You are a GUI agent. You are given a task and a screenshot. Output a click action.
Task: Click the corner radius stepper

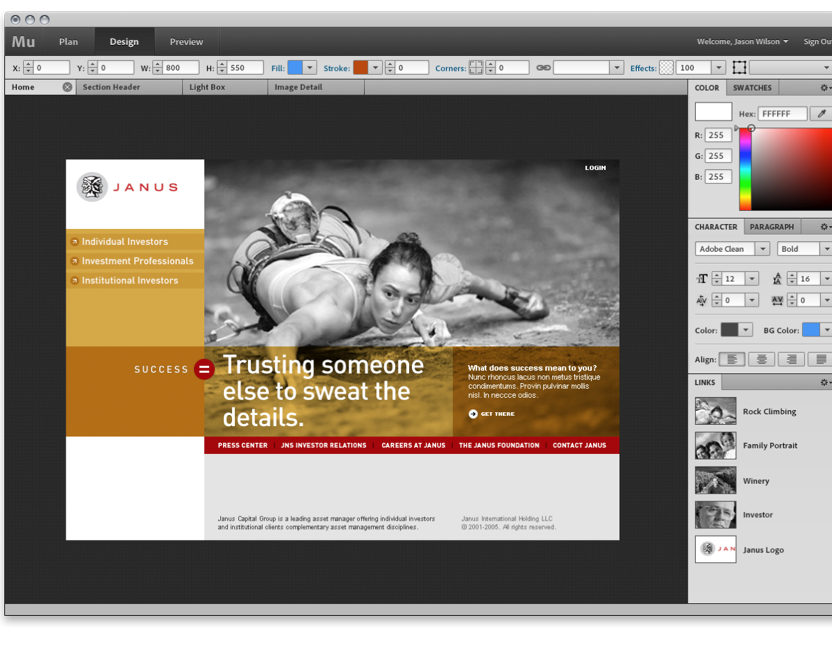(490, 67)
